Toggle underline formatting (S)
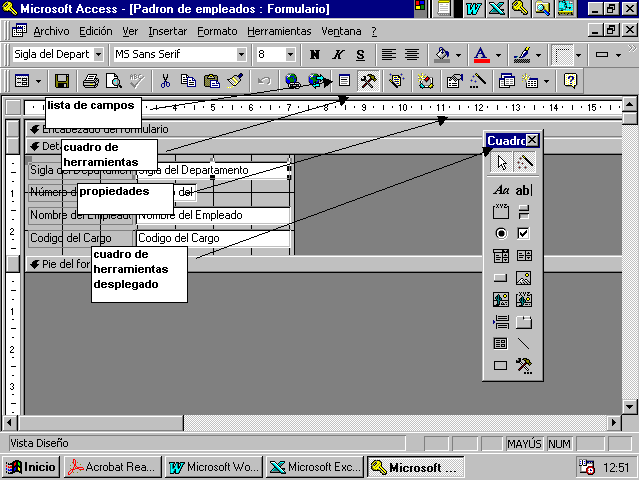Image resolution: width=639 pixels, height=480 pixels. [360, 55]
